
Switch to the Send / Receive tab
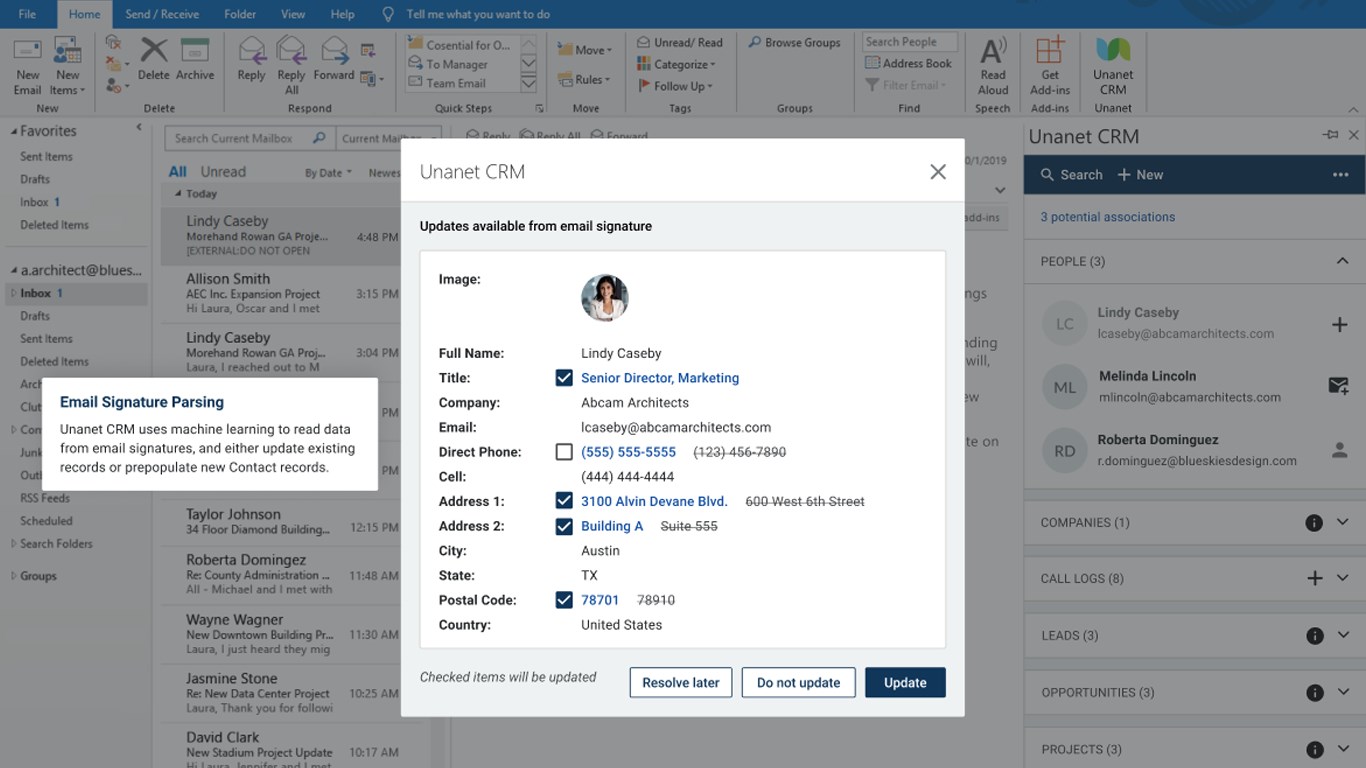point(162,14)
